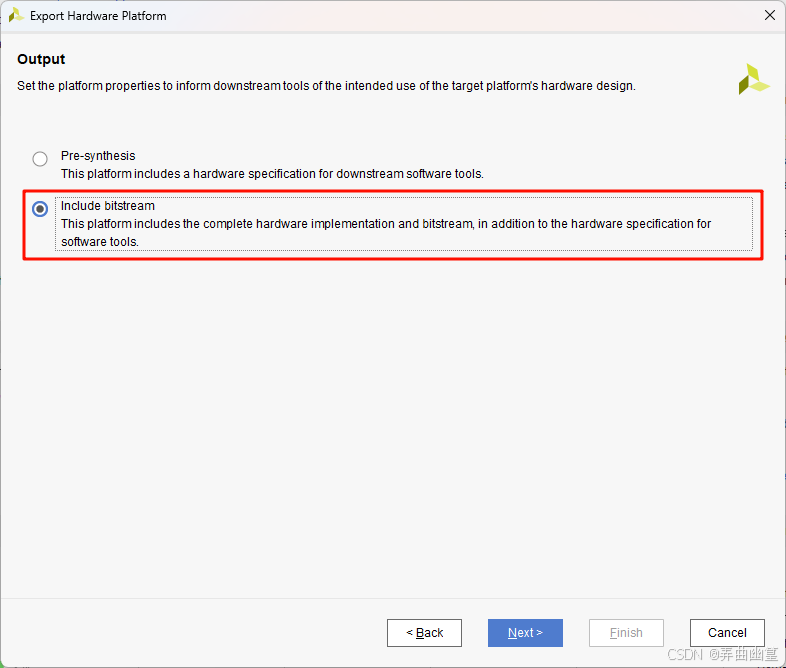Click the Export Hardware Platform window title
Image resolution: width=786 pixels, height=668 pixels.
click(x=98, y=16)
